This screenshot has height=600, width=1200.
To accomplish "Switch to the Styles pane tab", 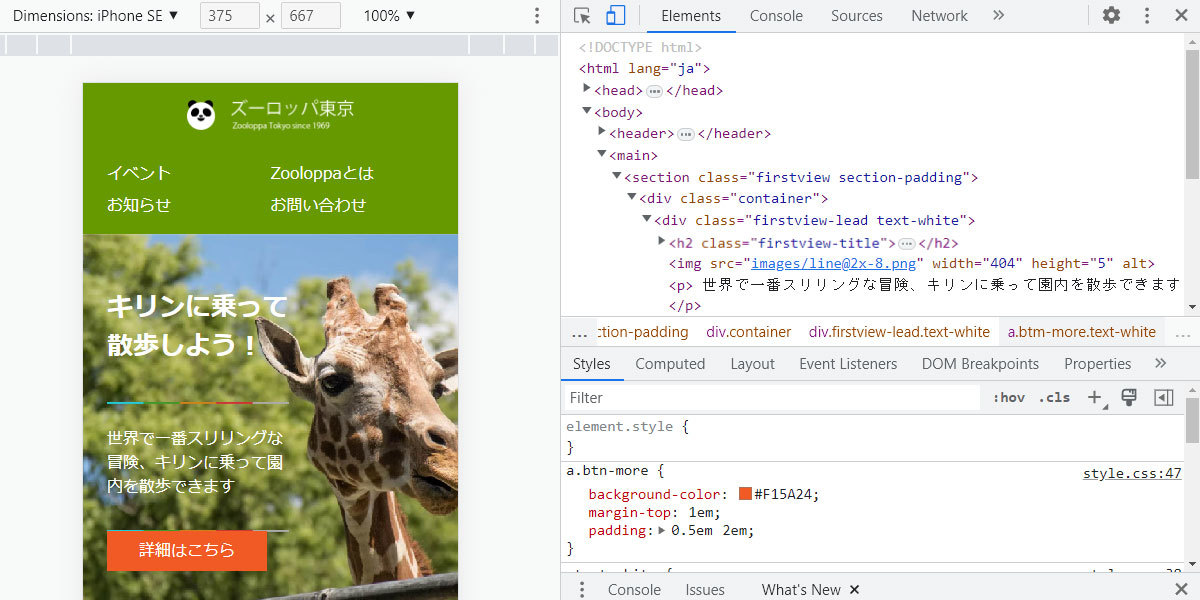I will 592,364.
